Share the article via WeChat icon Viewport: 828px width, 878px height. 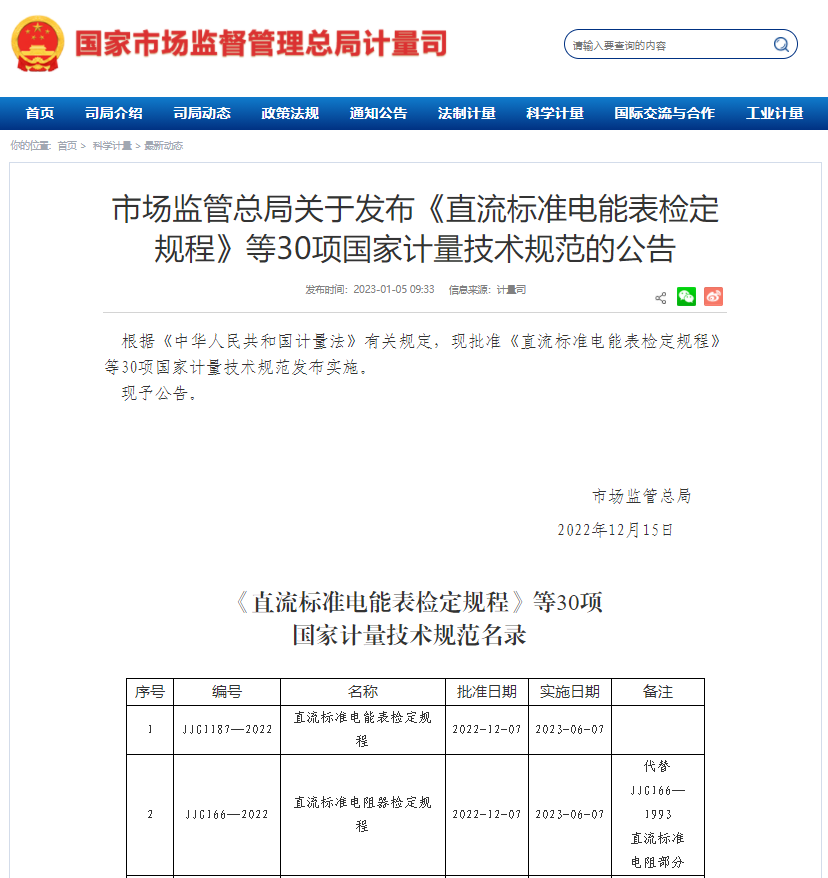coord(686,297)
